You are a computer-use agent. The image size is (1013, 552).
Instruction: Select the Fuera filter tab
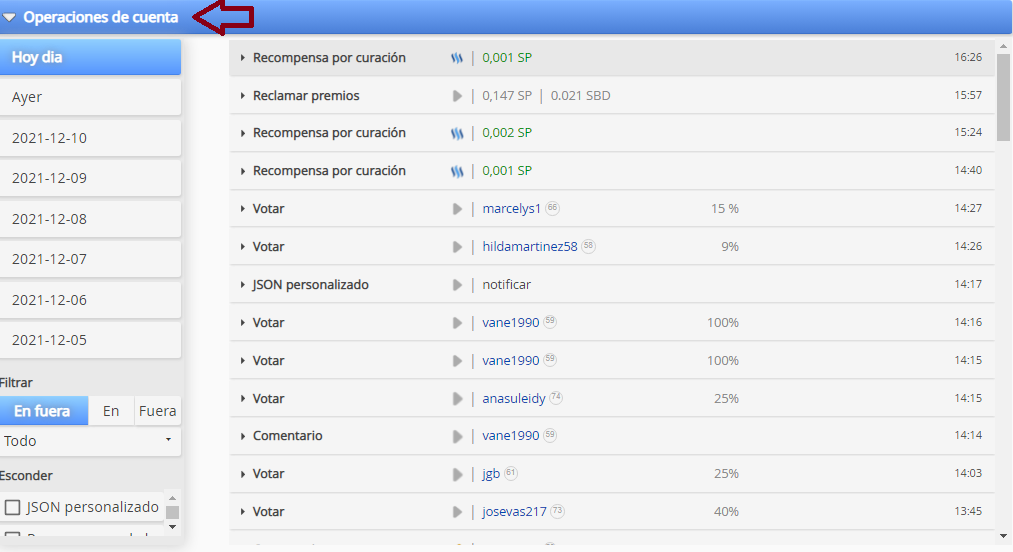point(157,410)
